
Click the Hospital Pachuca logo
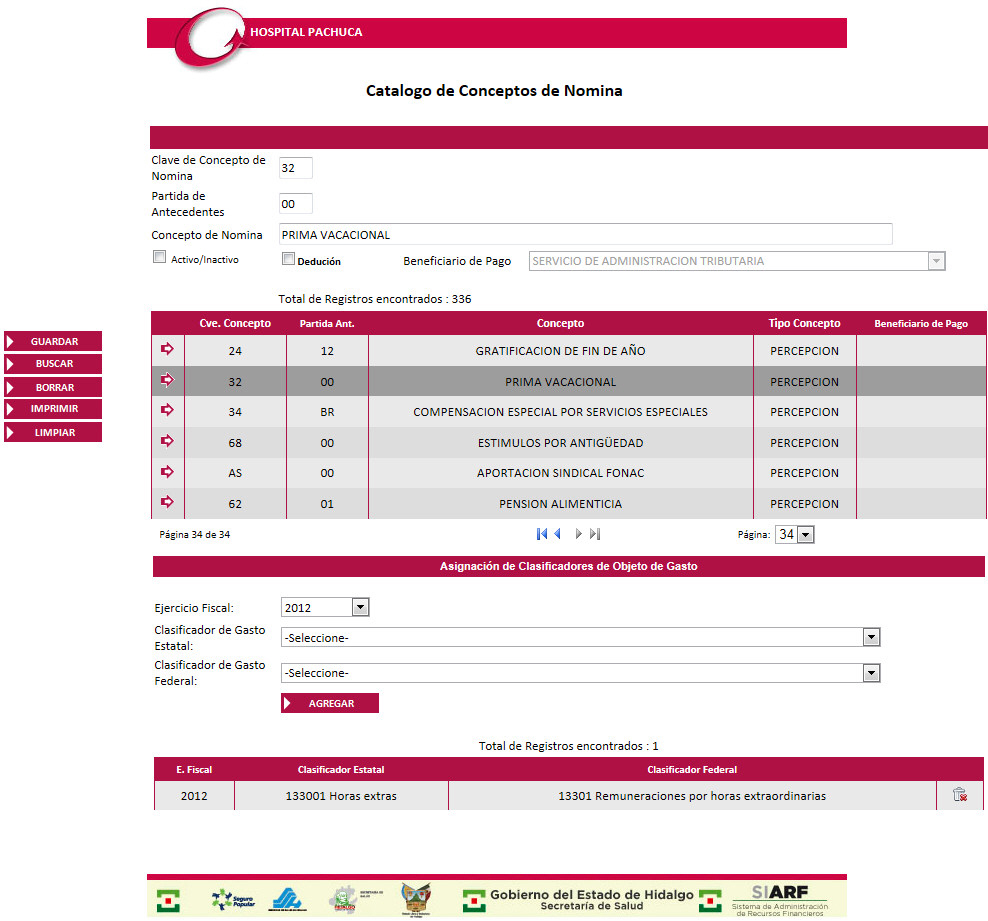tap(208, 38)
